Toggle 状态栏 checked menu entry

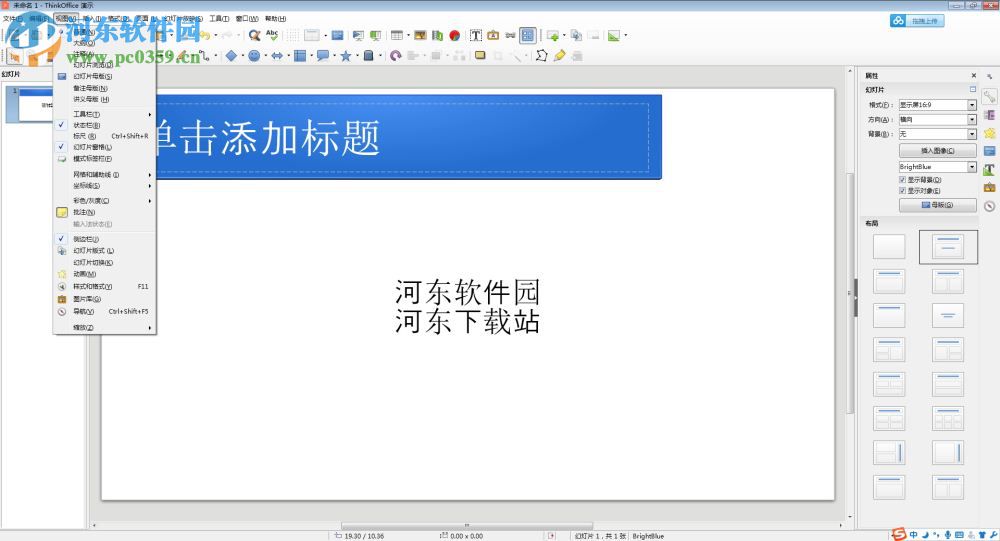[105, 125]
